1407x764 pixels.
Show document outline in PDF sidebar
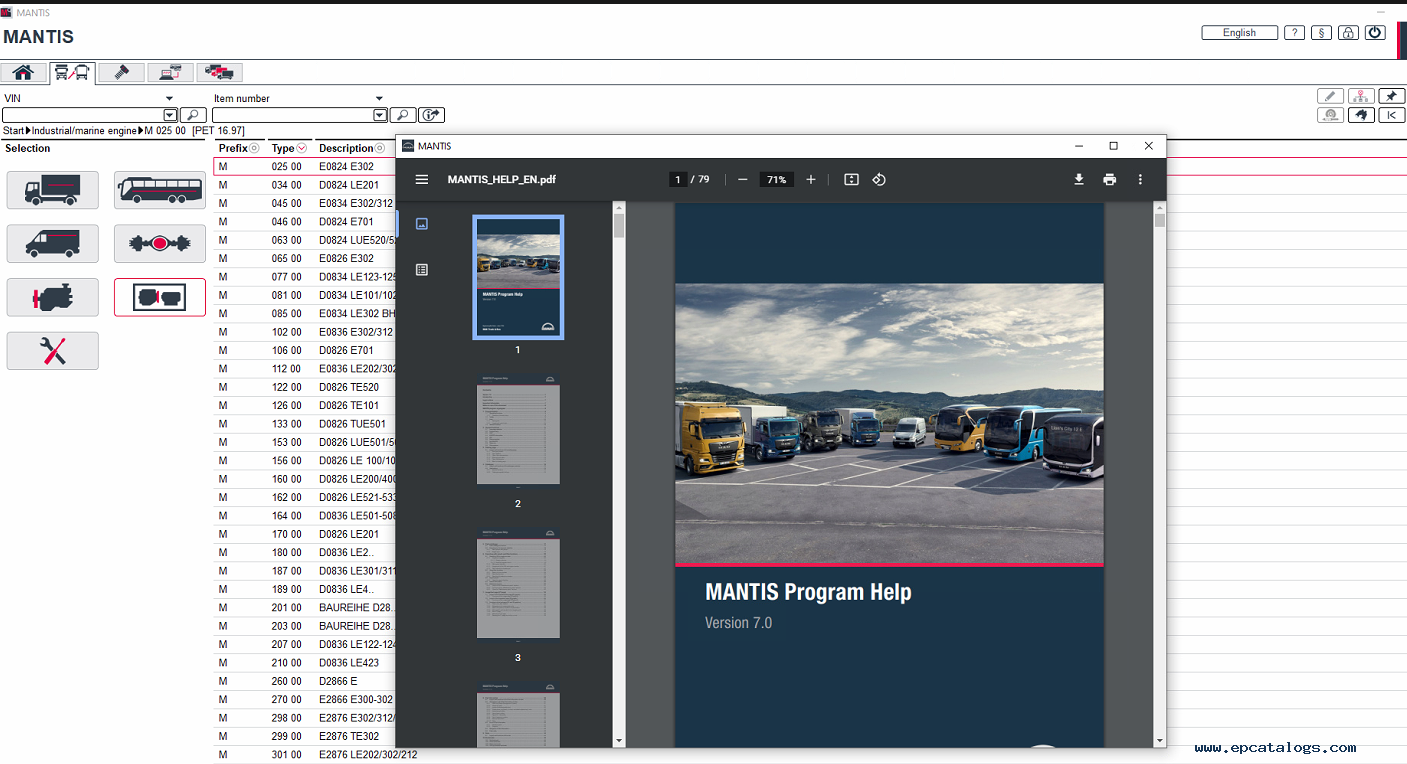coord(422,270)
